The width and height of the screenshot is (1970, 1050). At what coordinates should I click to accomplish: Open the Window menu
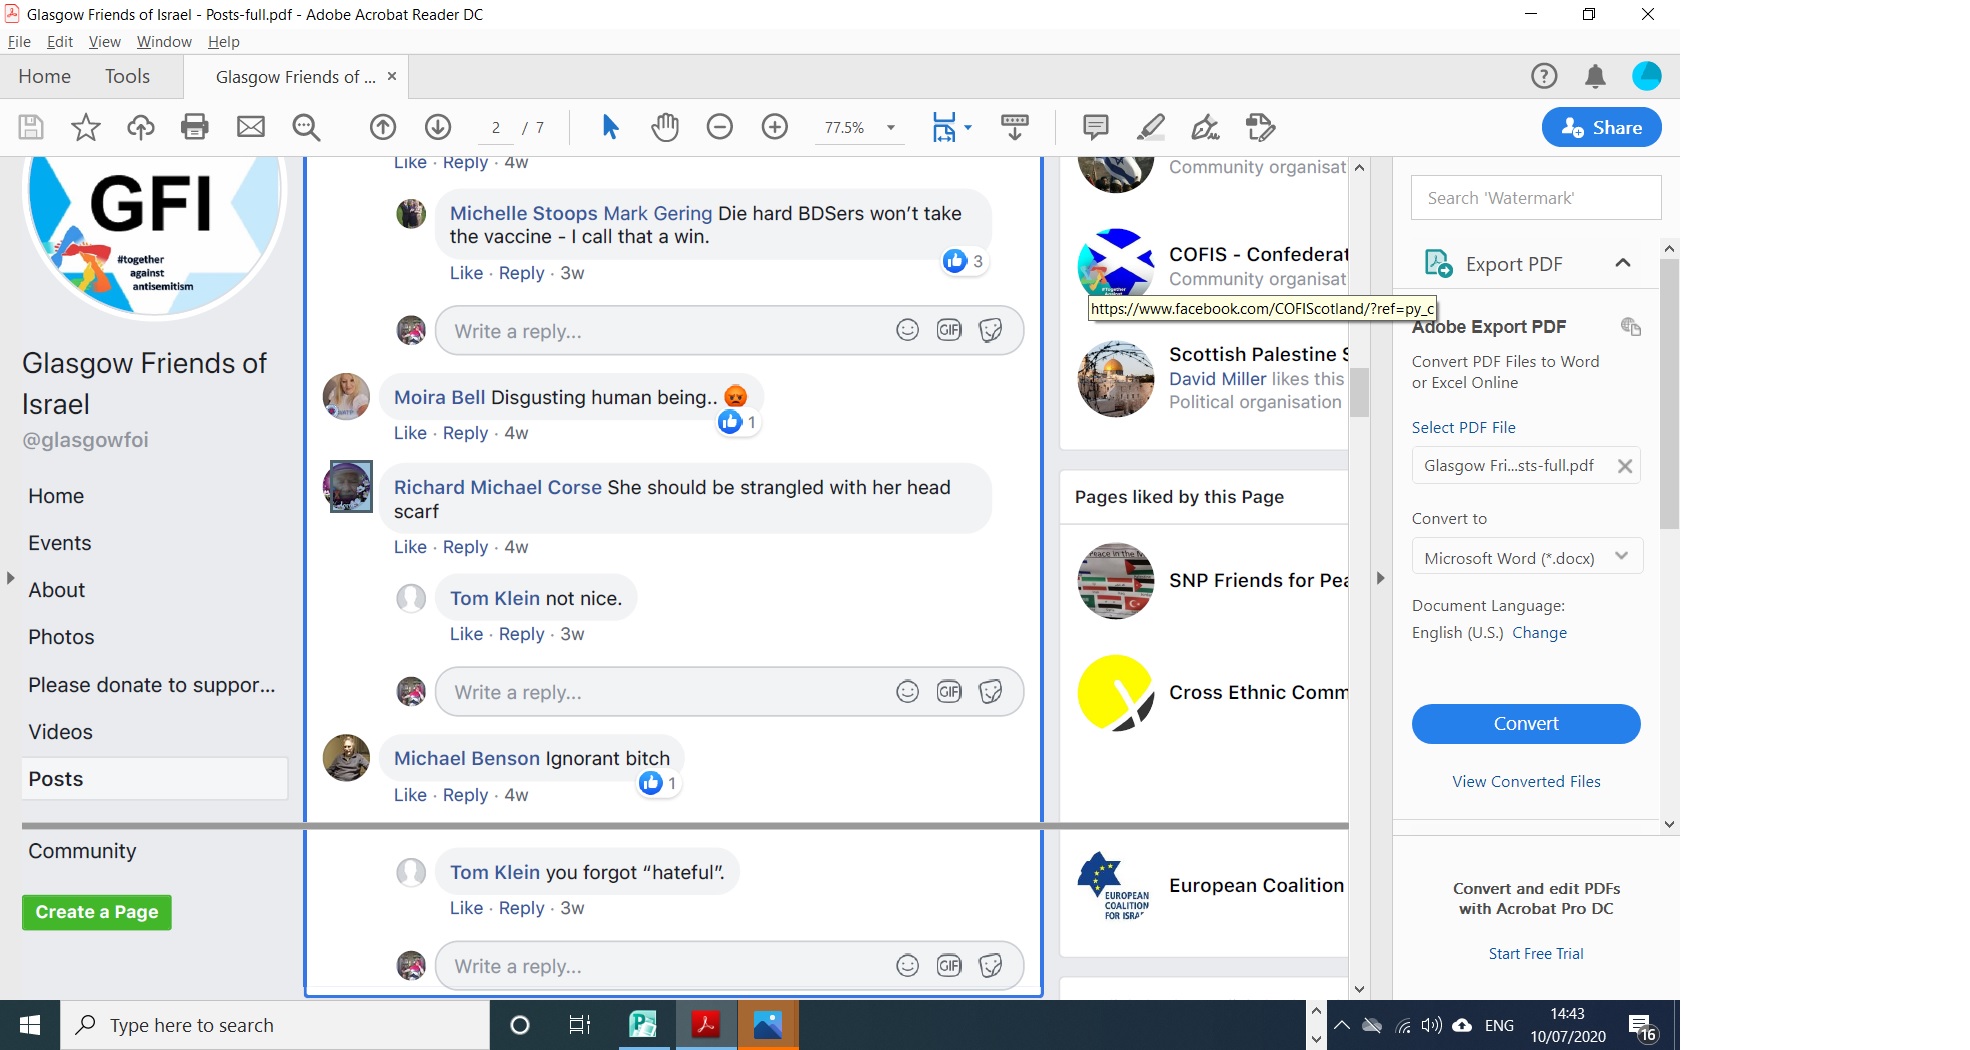(x=164, y=42)
